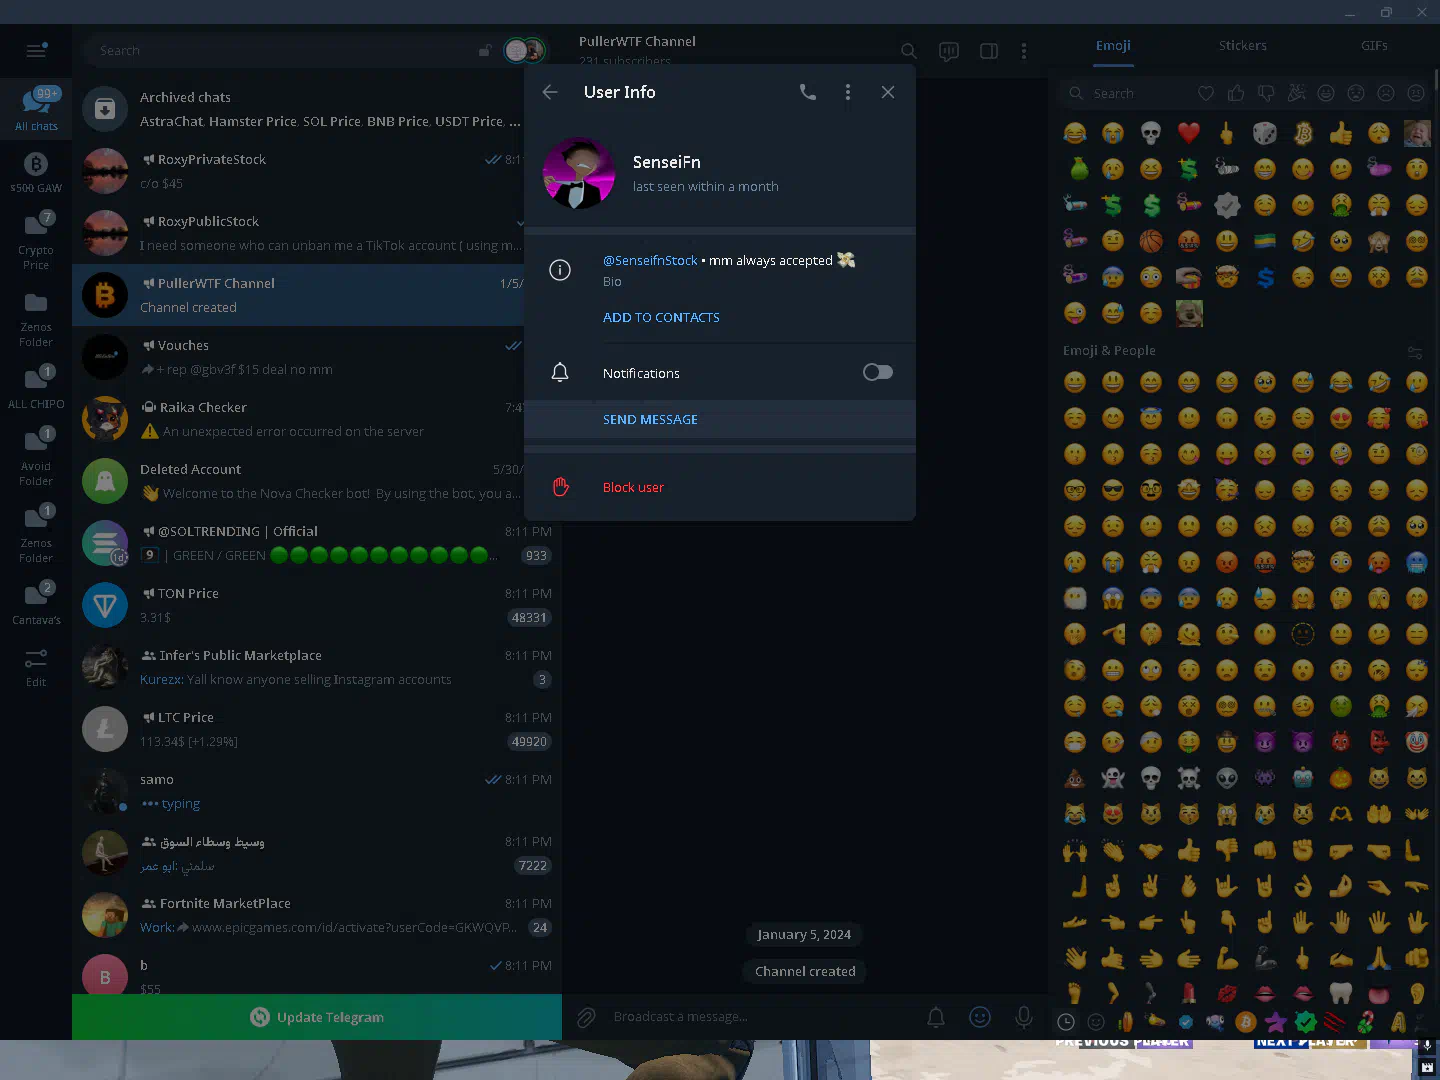Screen dimensions: 1440x1080
Task: Pick the red heart emoji in recents
Action: pyautogui.click(x=1189, y=133)
